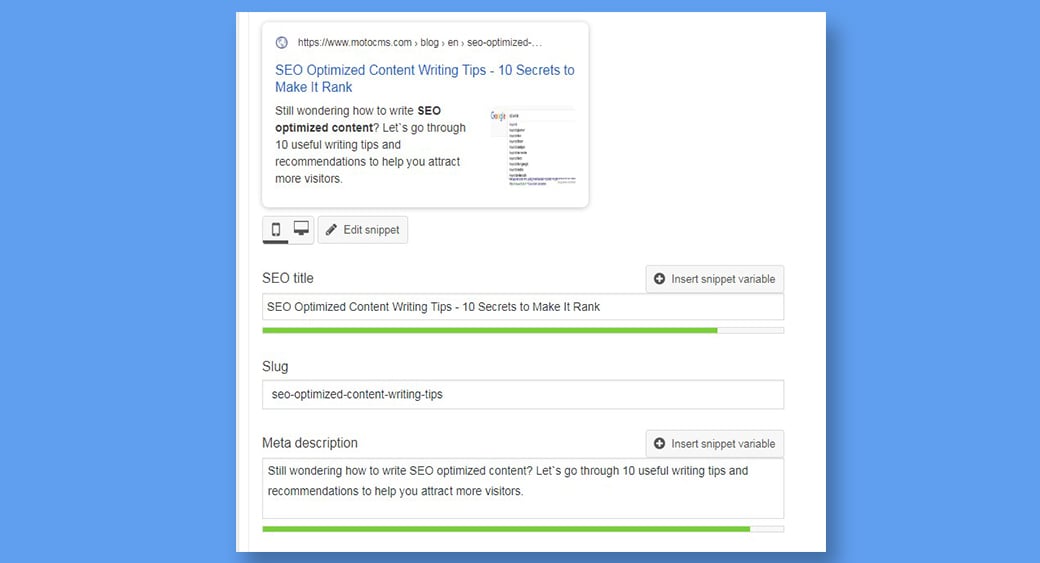
Task: Focus the Meta description text area
Action: tap(522, 487)
